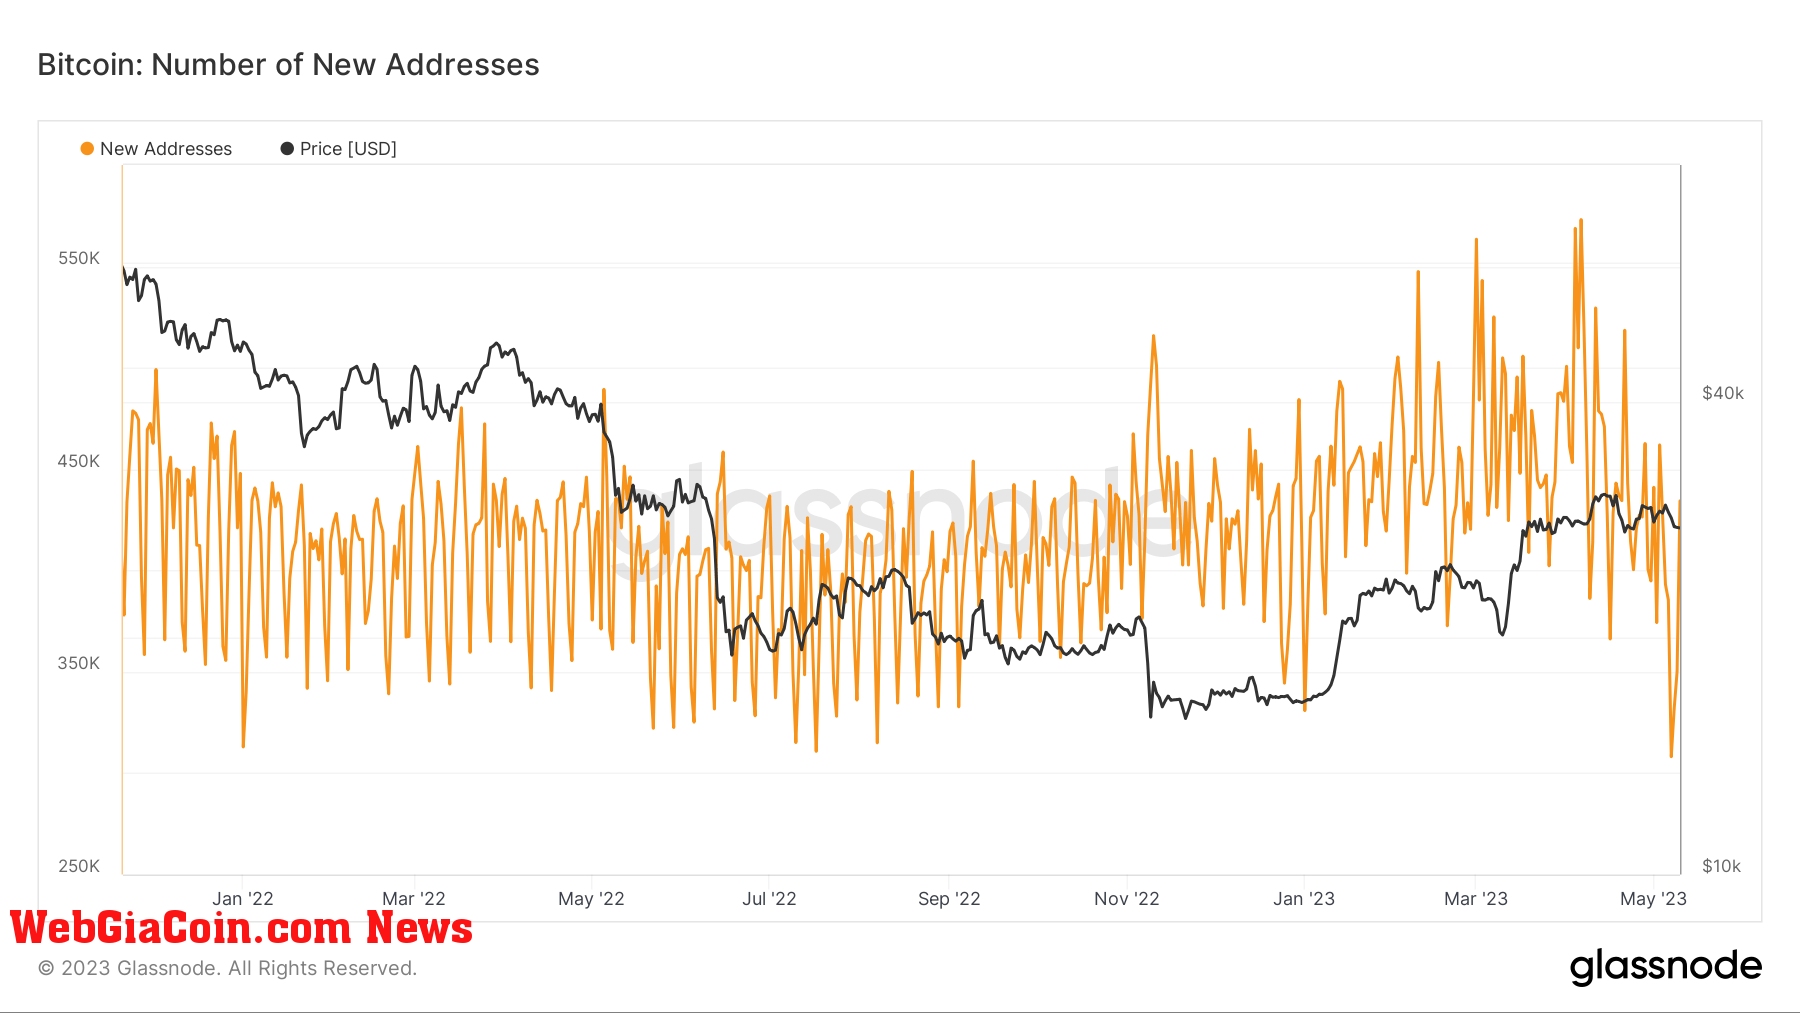Screen dimensions: 1800x1013
Task: Click the May '22 x-axis label
Action: [591, 899]
